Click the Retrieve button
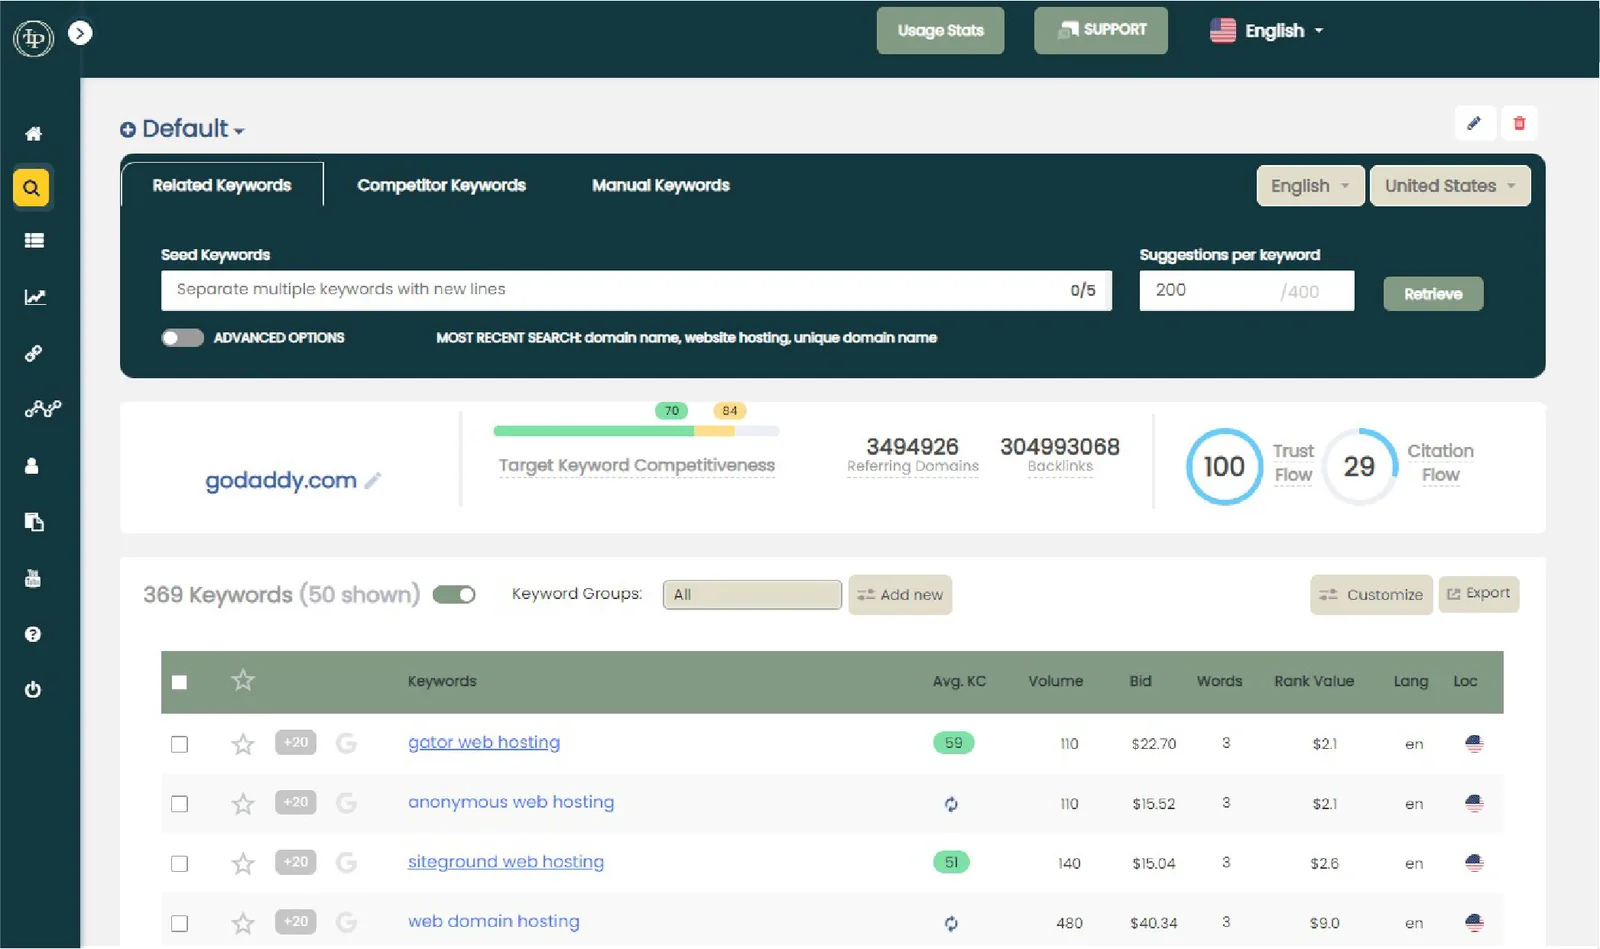Viewport: 1600px width, 949px height. [1433, 294]
